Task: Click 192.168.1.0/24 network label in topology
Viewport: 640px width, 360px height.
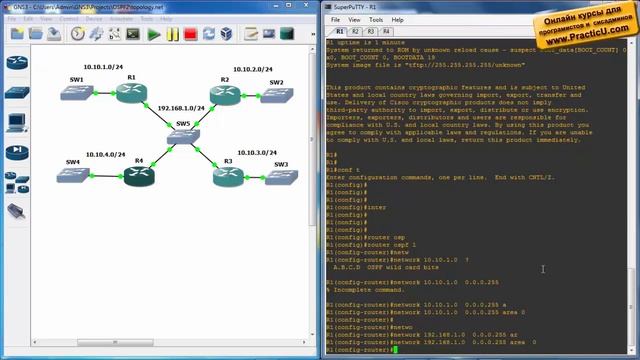Action: pyautogui.click(x=181, y=108)
